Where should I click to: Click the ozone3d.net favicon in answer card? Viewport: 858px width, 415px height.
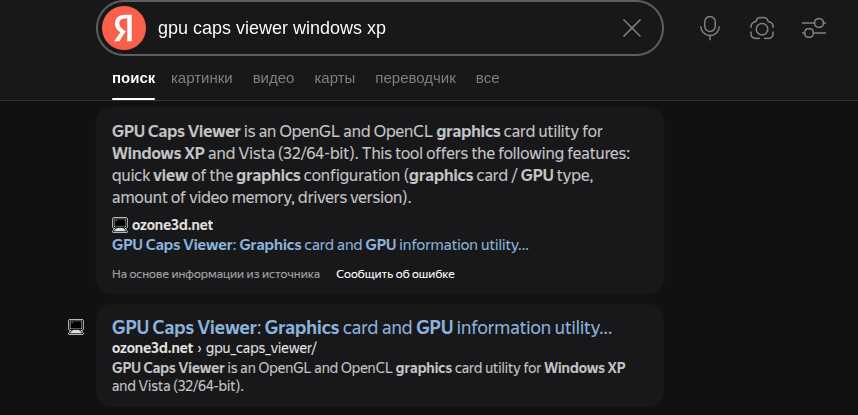click(120, 225)
